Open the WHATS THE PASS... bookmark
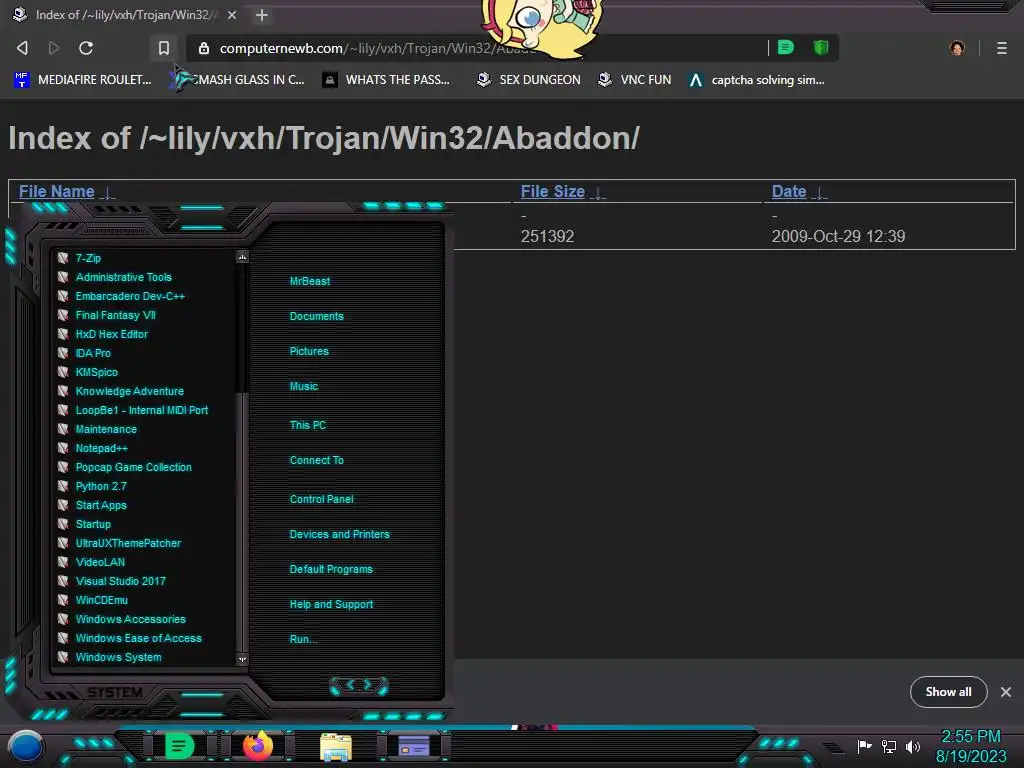 387,80
